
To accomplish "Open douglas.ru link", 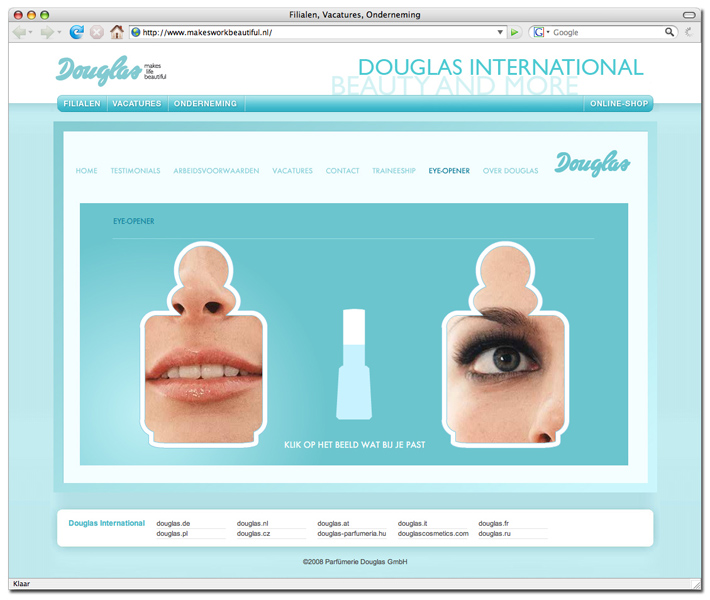I will pos(494,533).
